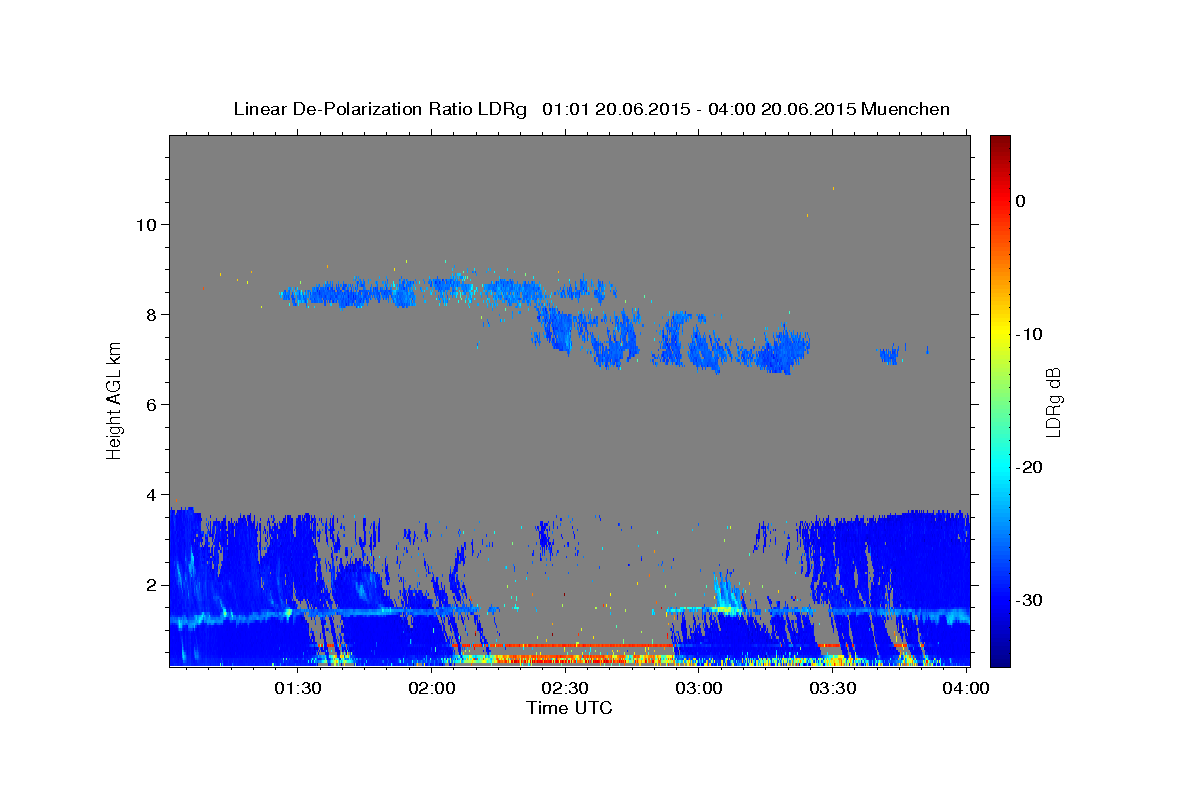Click the isolated cloud patch near 03:45 at 7 km
The image size is (1200, 800).
890,354
